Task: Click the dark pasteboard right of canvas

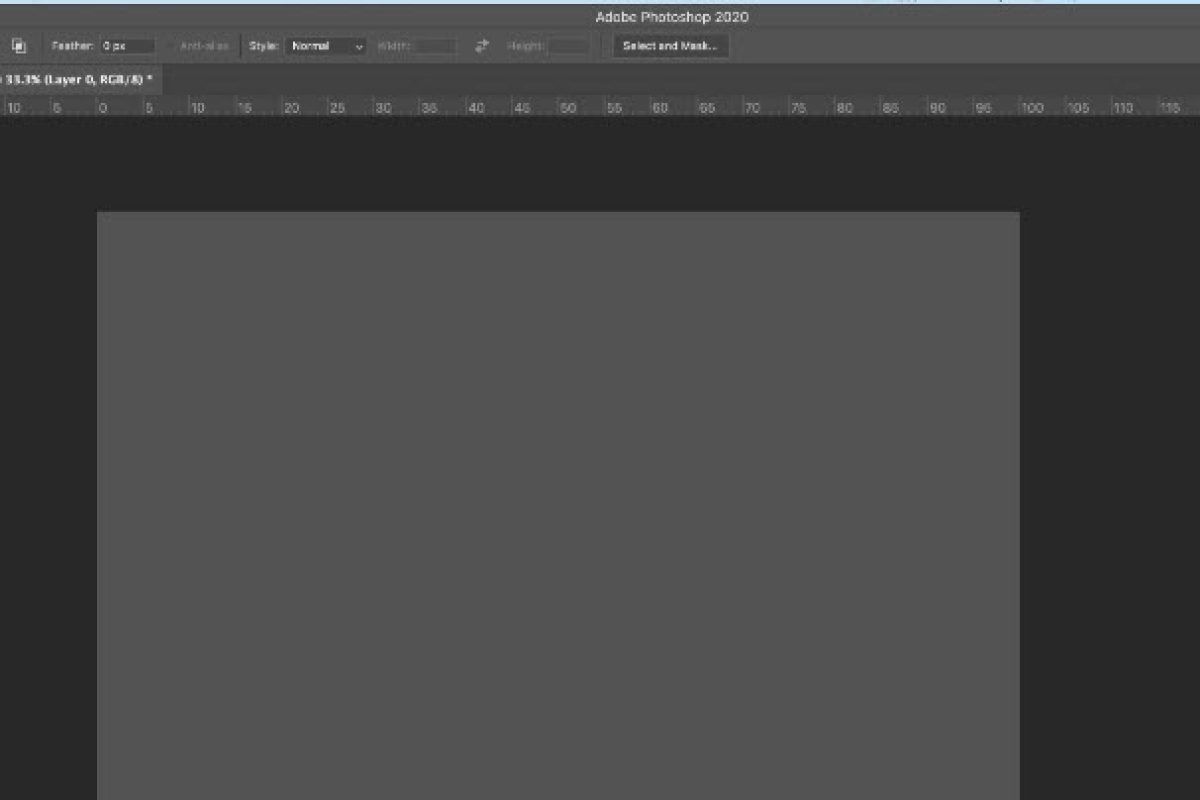Action: tap(1108, 450)
